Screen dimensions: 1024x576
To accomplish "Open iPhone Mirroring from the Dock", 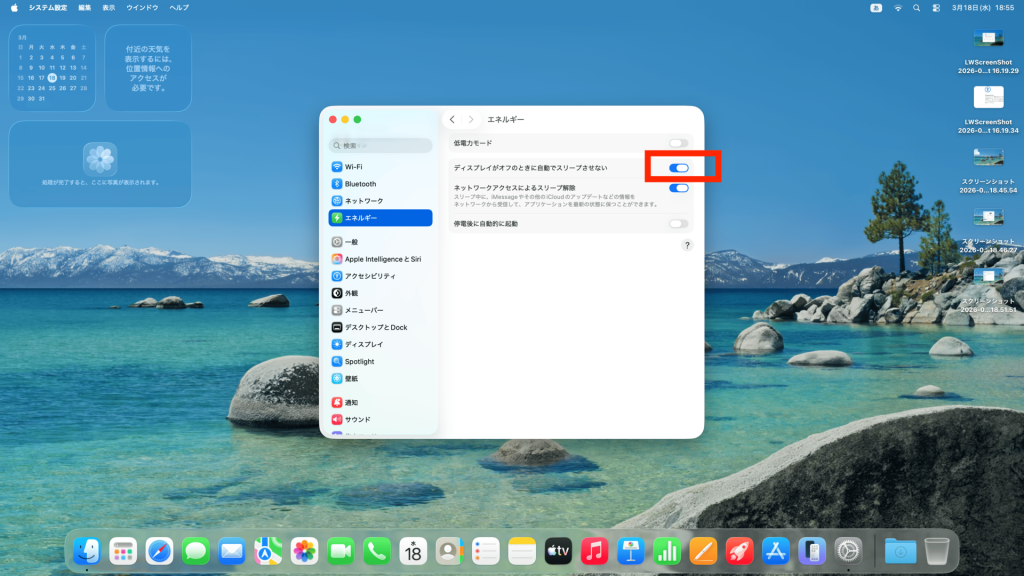I will 812,551.
